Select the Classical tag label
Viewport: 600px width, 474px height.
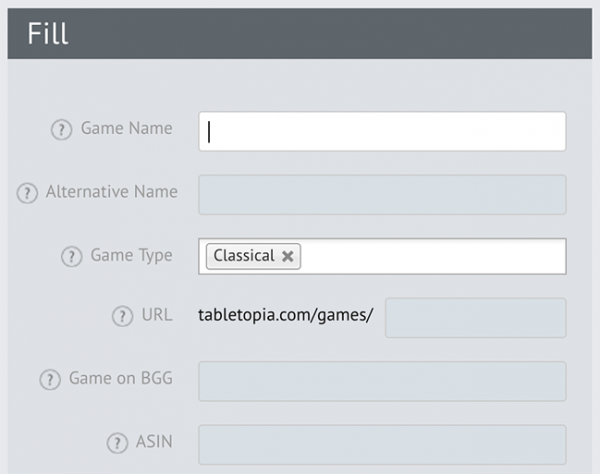click(243, 256)
